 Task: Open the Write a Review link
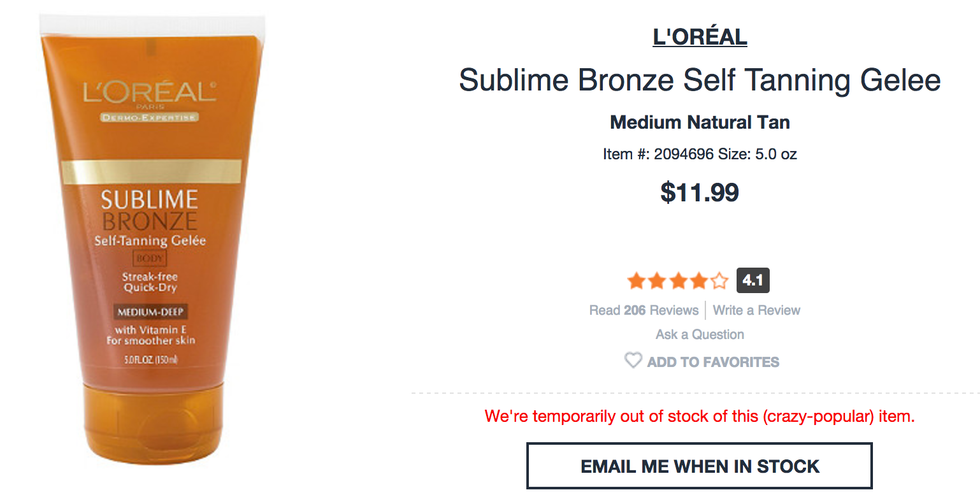tap(757, 310)
